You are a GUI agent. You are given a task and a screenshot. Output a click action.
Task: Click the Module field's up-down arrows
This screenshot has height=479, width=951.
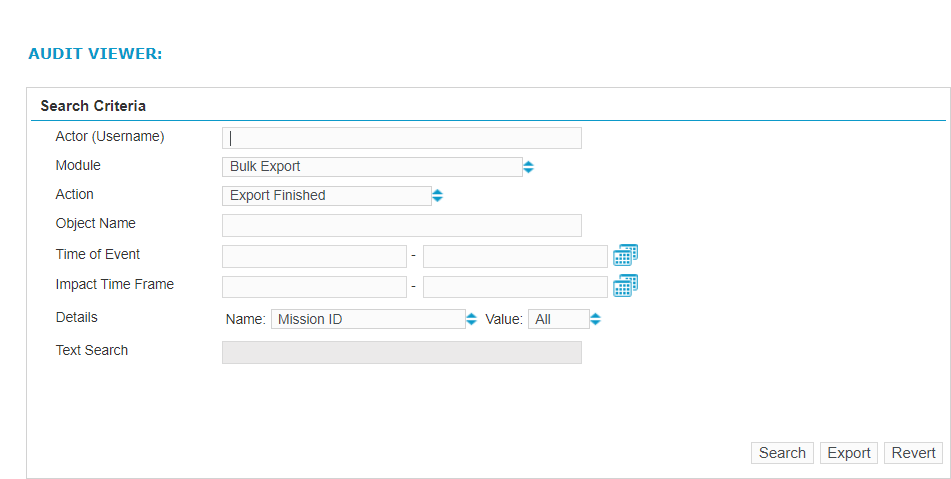tap(529, 167)
